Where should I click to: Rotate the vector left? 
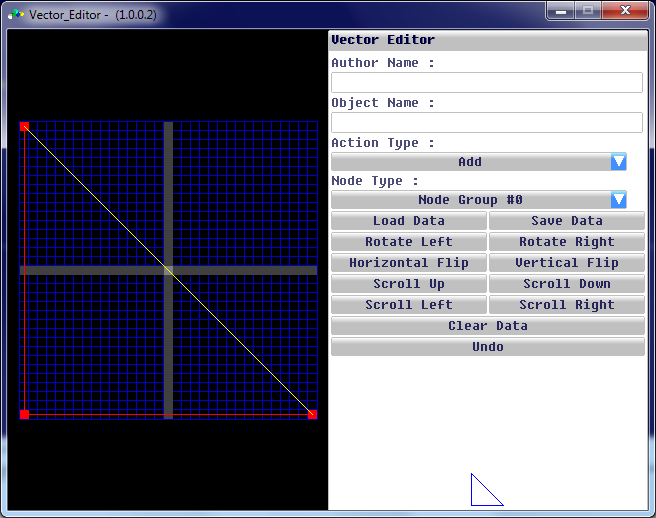(x=408, y=242)
